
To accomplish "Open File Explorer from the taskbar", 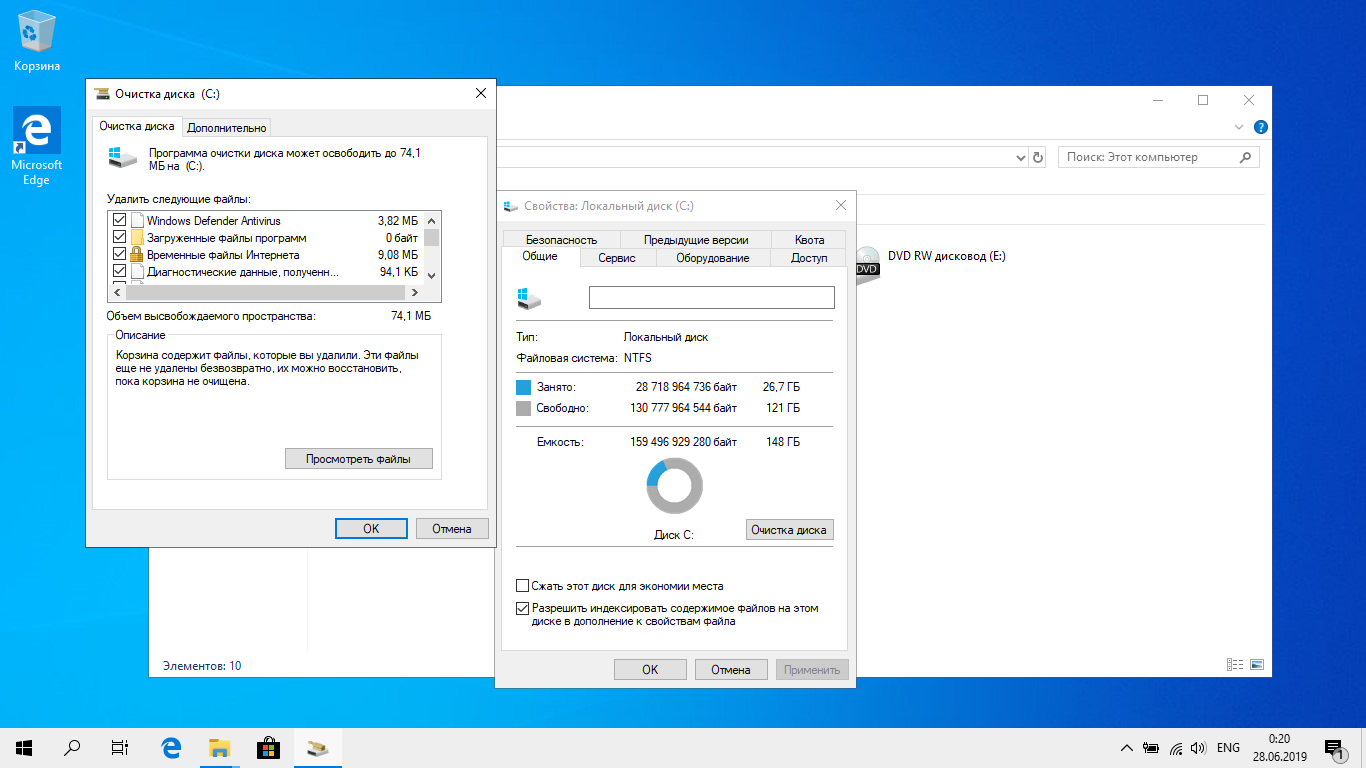I will click(x=219, y=747).
